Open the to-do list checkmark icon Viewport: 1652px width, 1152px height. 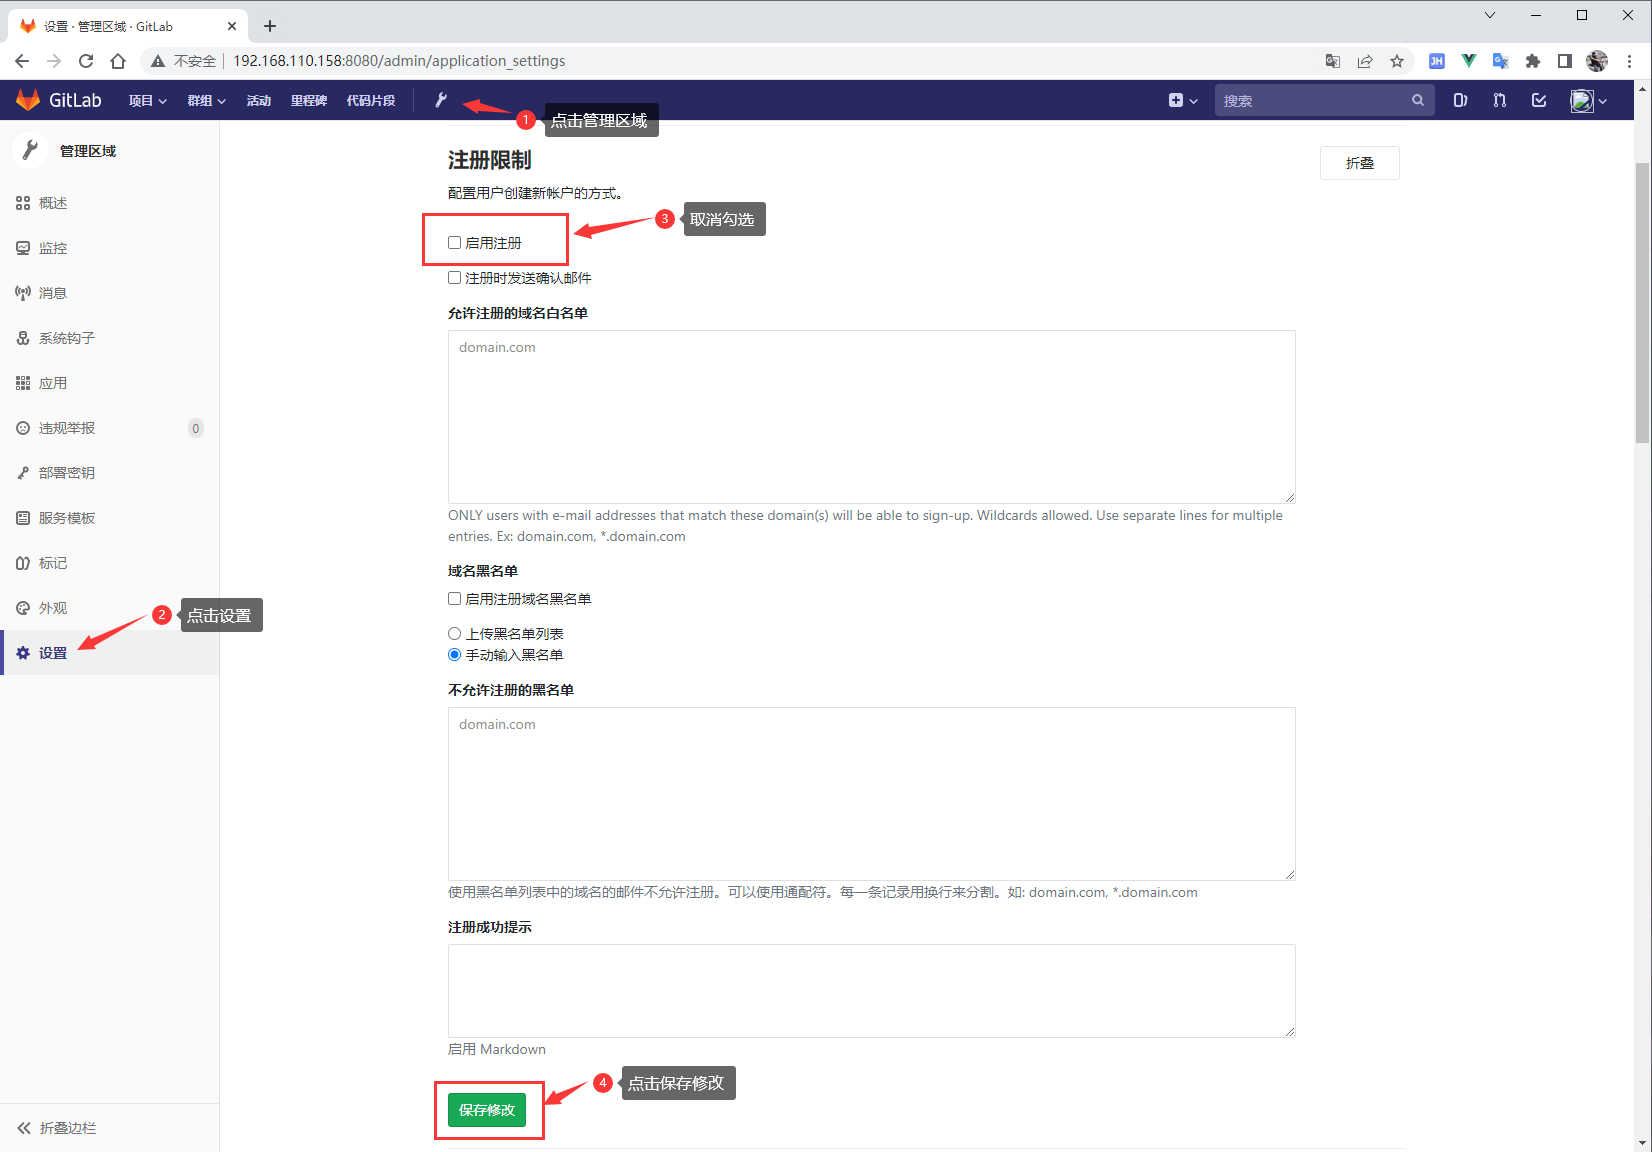pos(1539,100)
